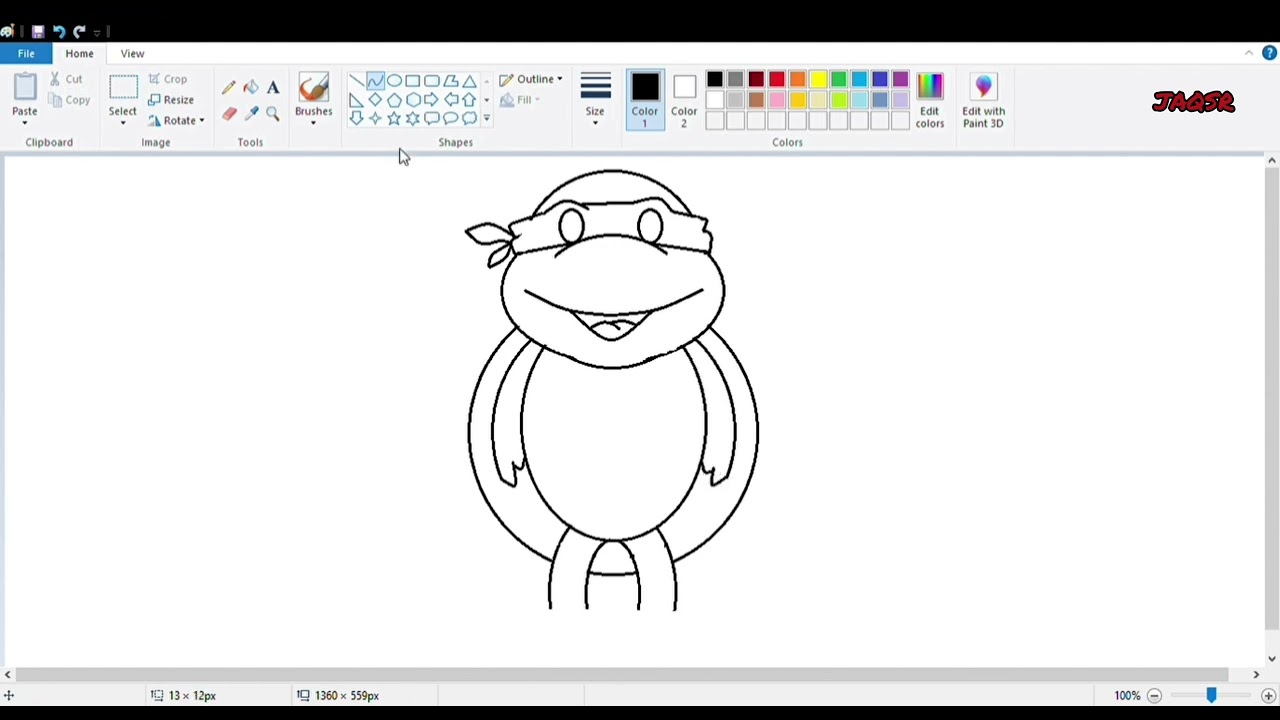Expand the Brushes dropdown arrow

(x=313, y=122)
